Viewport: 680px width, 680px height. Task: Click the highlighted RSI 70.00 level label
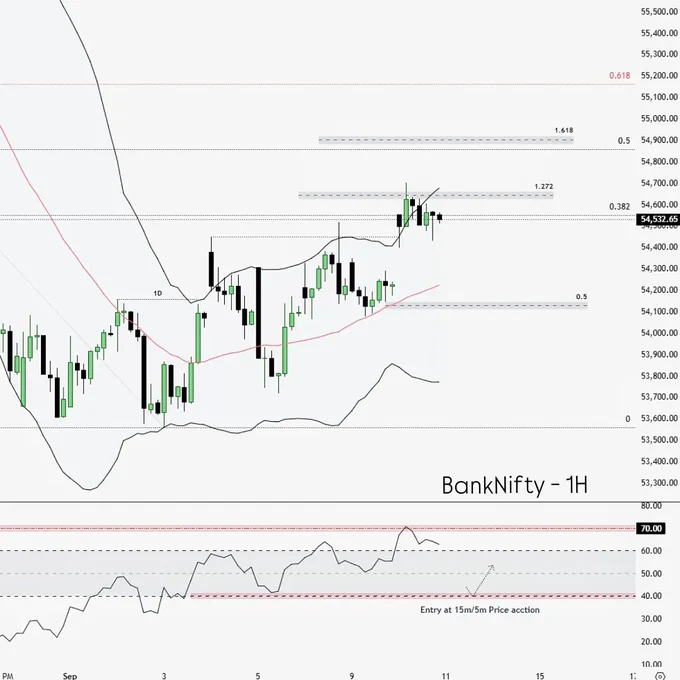(651, 528)
